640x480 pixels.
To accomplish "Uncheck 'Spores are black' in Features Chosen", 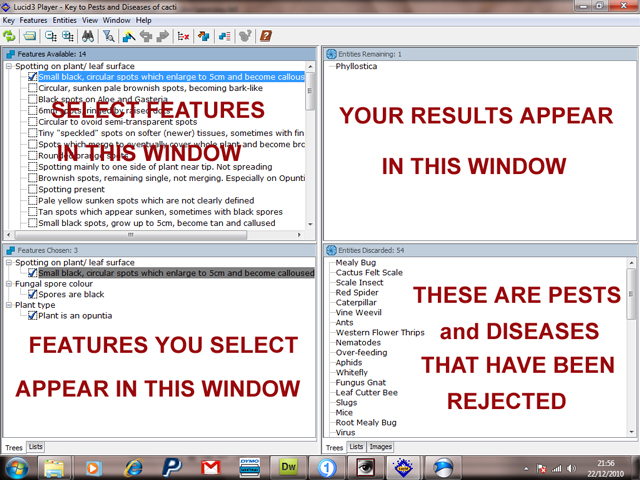I will pyautogui.click(x=33, y=295).
